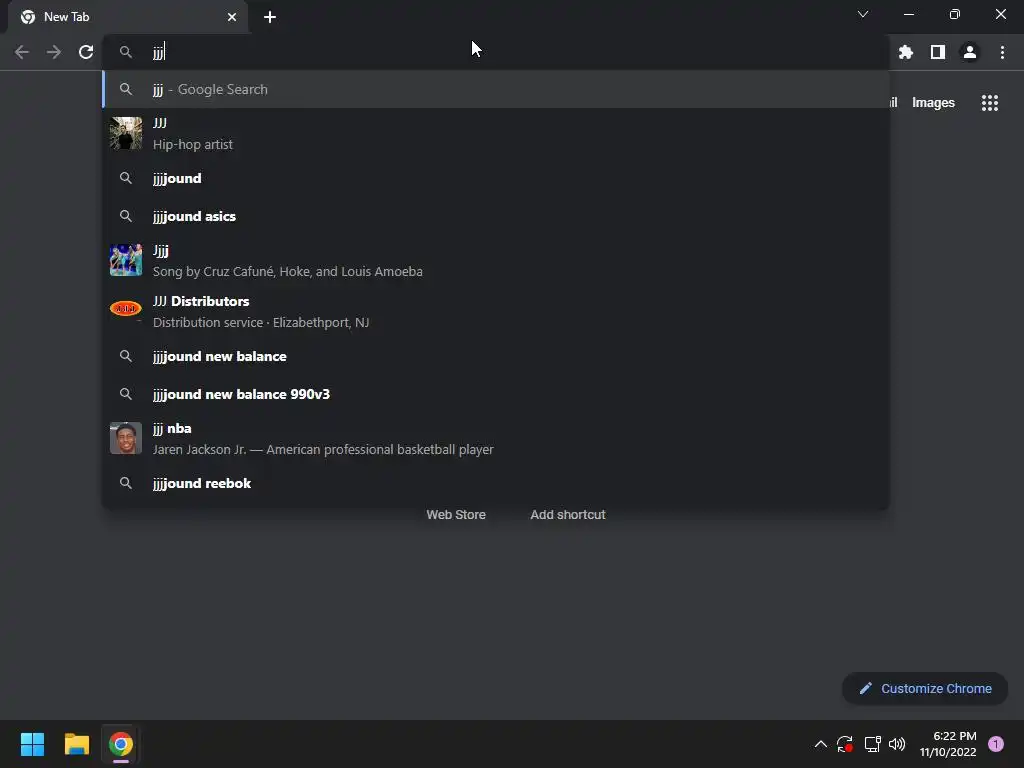Click the address bar input showing jjj
The height and width of the screenshot is (768, 1024).
(496, 52)
